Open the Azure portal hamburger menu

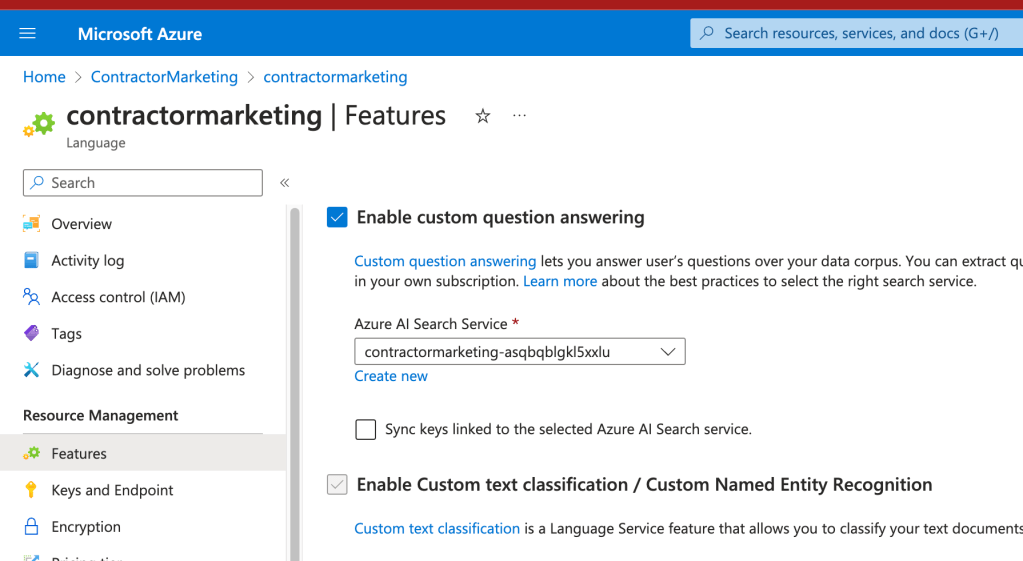[27, 33]
